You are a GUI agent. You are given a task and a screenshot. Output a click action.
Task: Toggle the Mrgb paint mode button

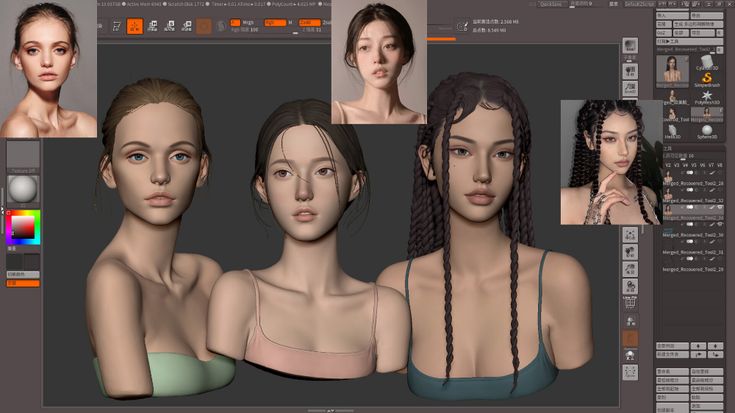click(248, 23)
